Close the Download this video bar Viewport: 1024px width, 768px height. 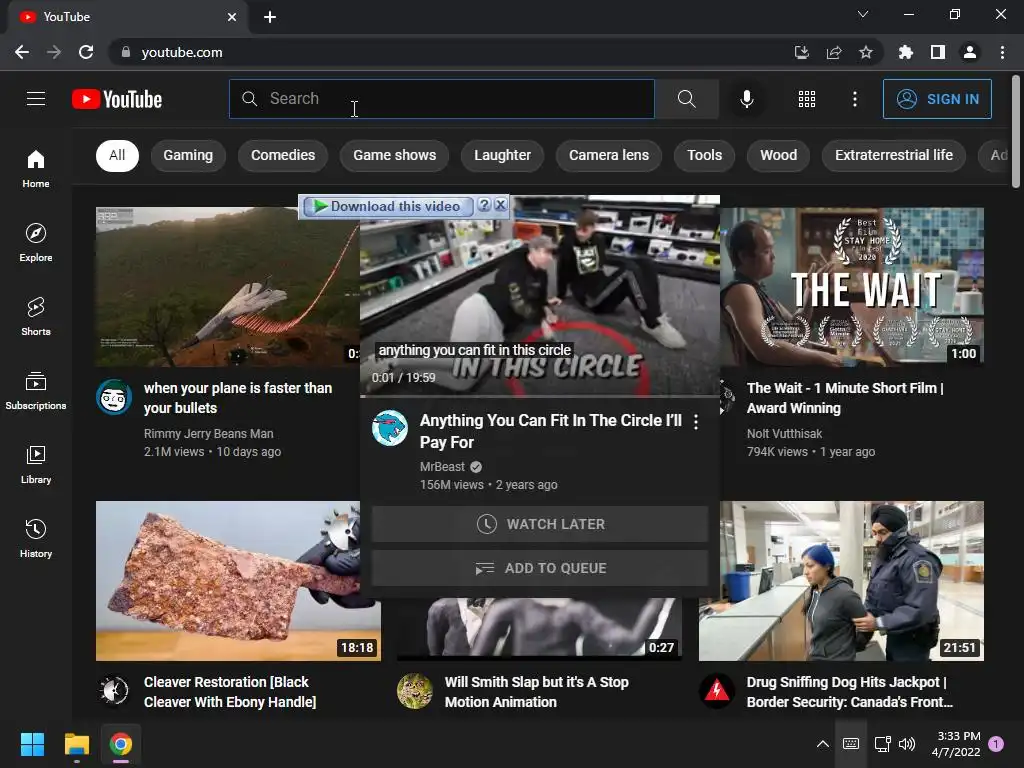[x=501, y=205]
